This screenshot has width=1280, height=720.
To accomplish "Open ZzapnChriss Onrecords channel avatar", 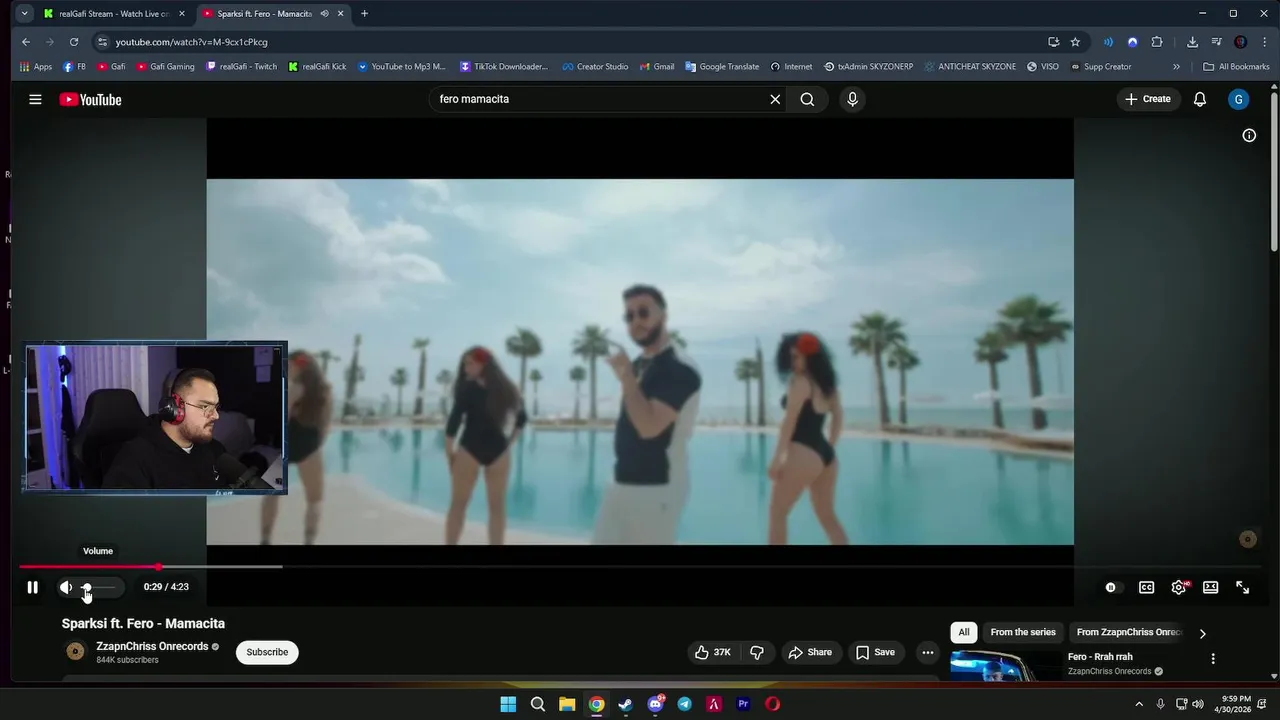I will click(x=75, y=652).
